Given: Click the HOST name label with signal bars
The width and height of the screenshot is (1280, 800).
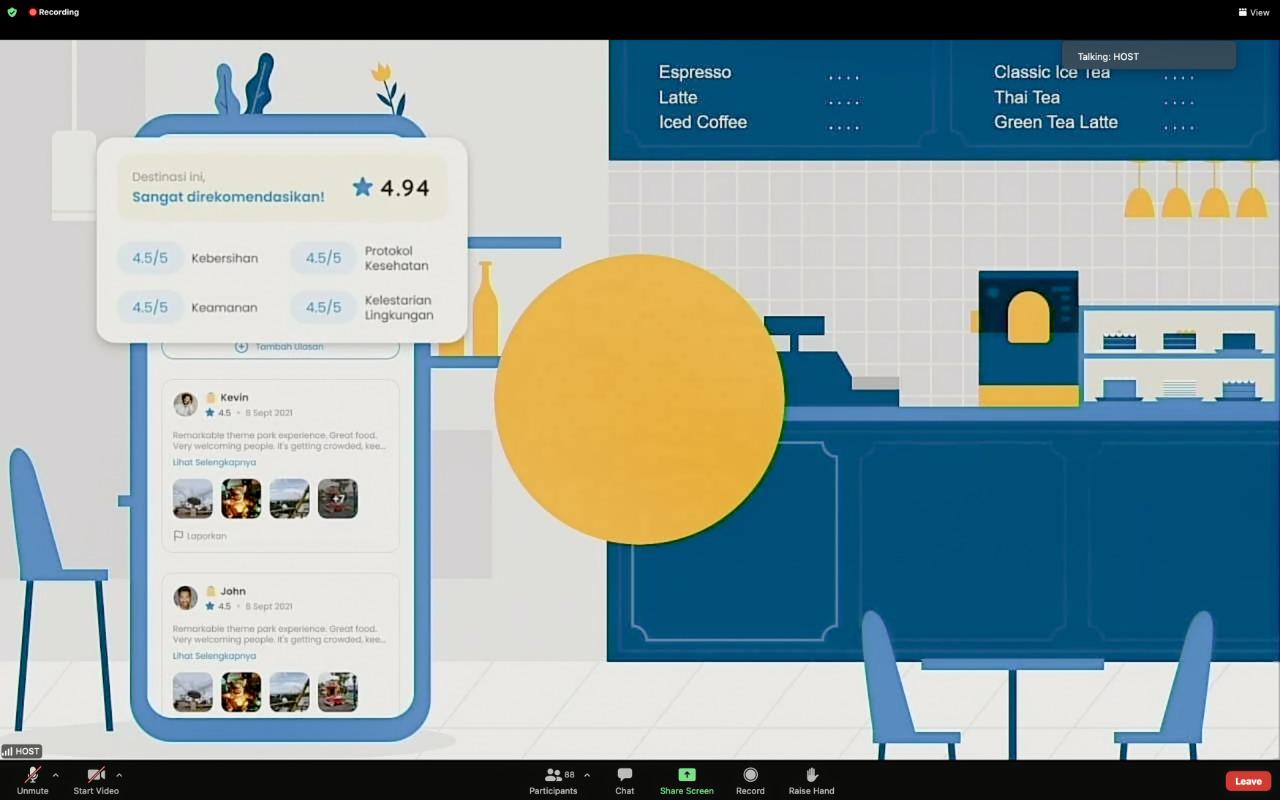Looking at the screenshot, I should 21,751.
